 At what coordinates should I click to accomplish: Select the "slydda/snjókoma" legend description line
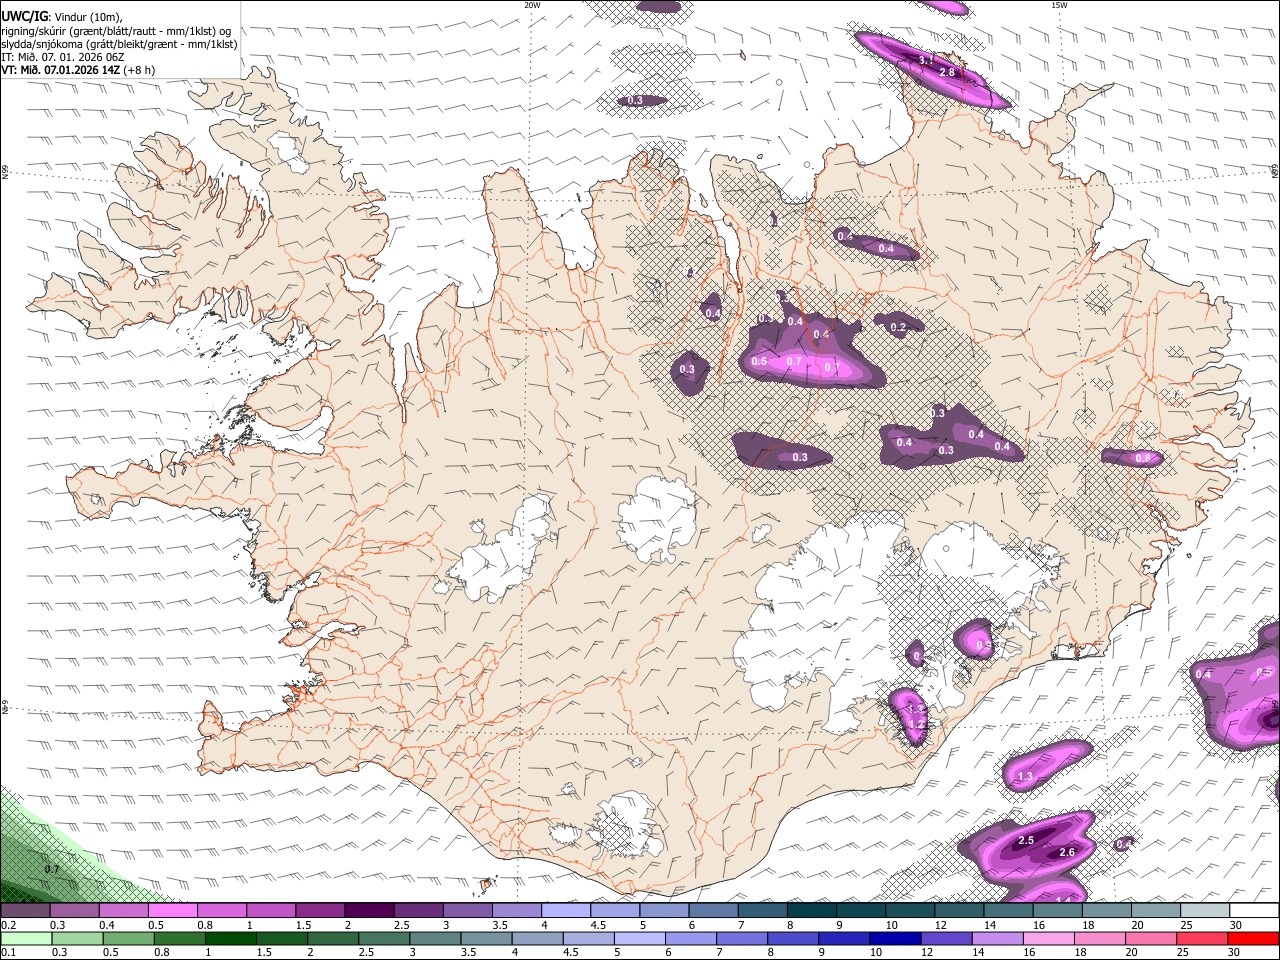tap(118, 44)
